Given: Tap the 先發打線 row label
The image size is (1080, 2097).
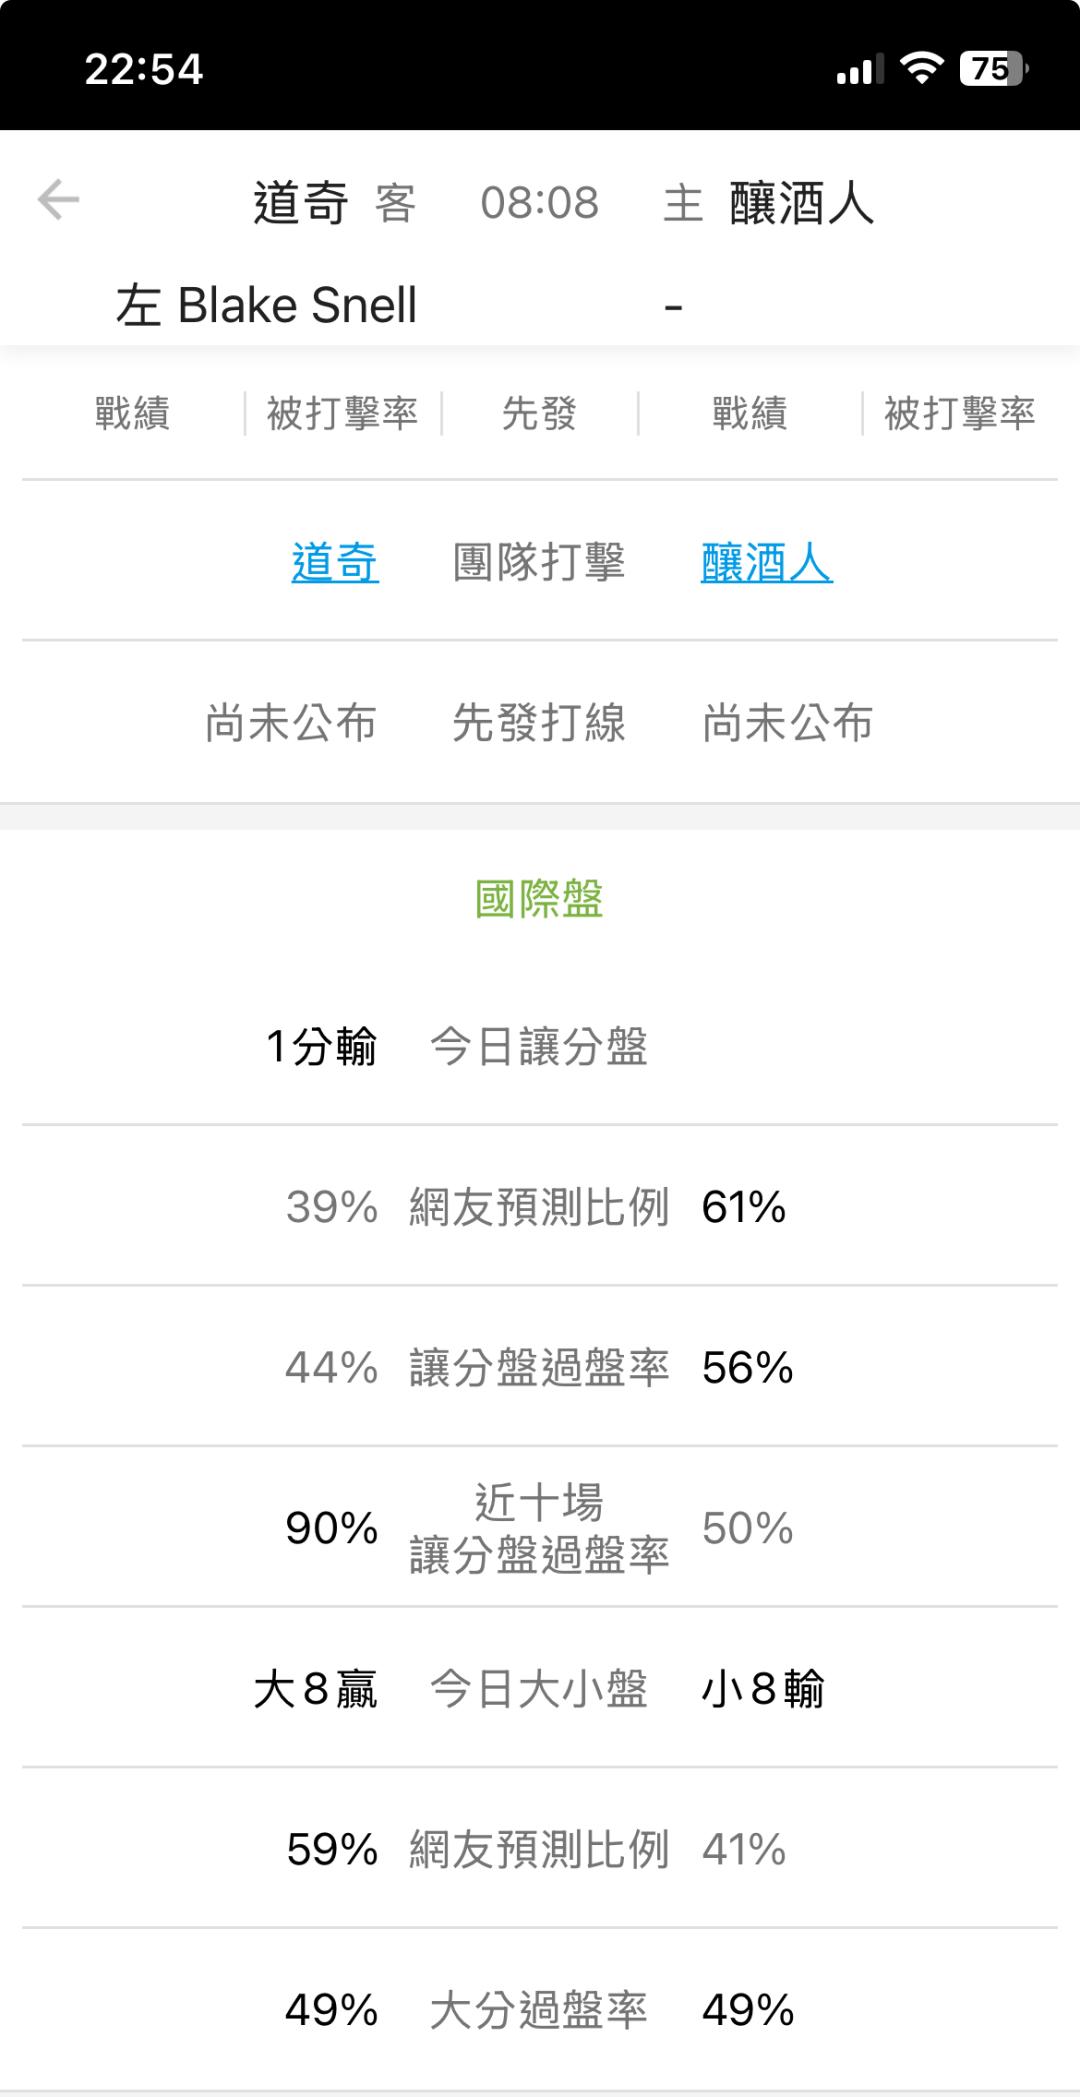Looking at the screenshot, I should 539,723.
